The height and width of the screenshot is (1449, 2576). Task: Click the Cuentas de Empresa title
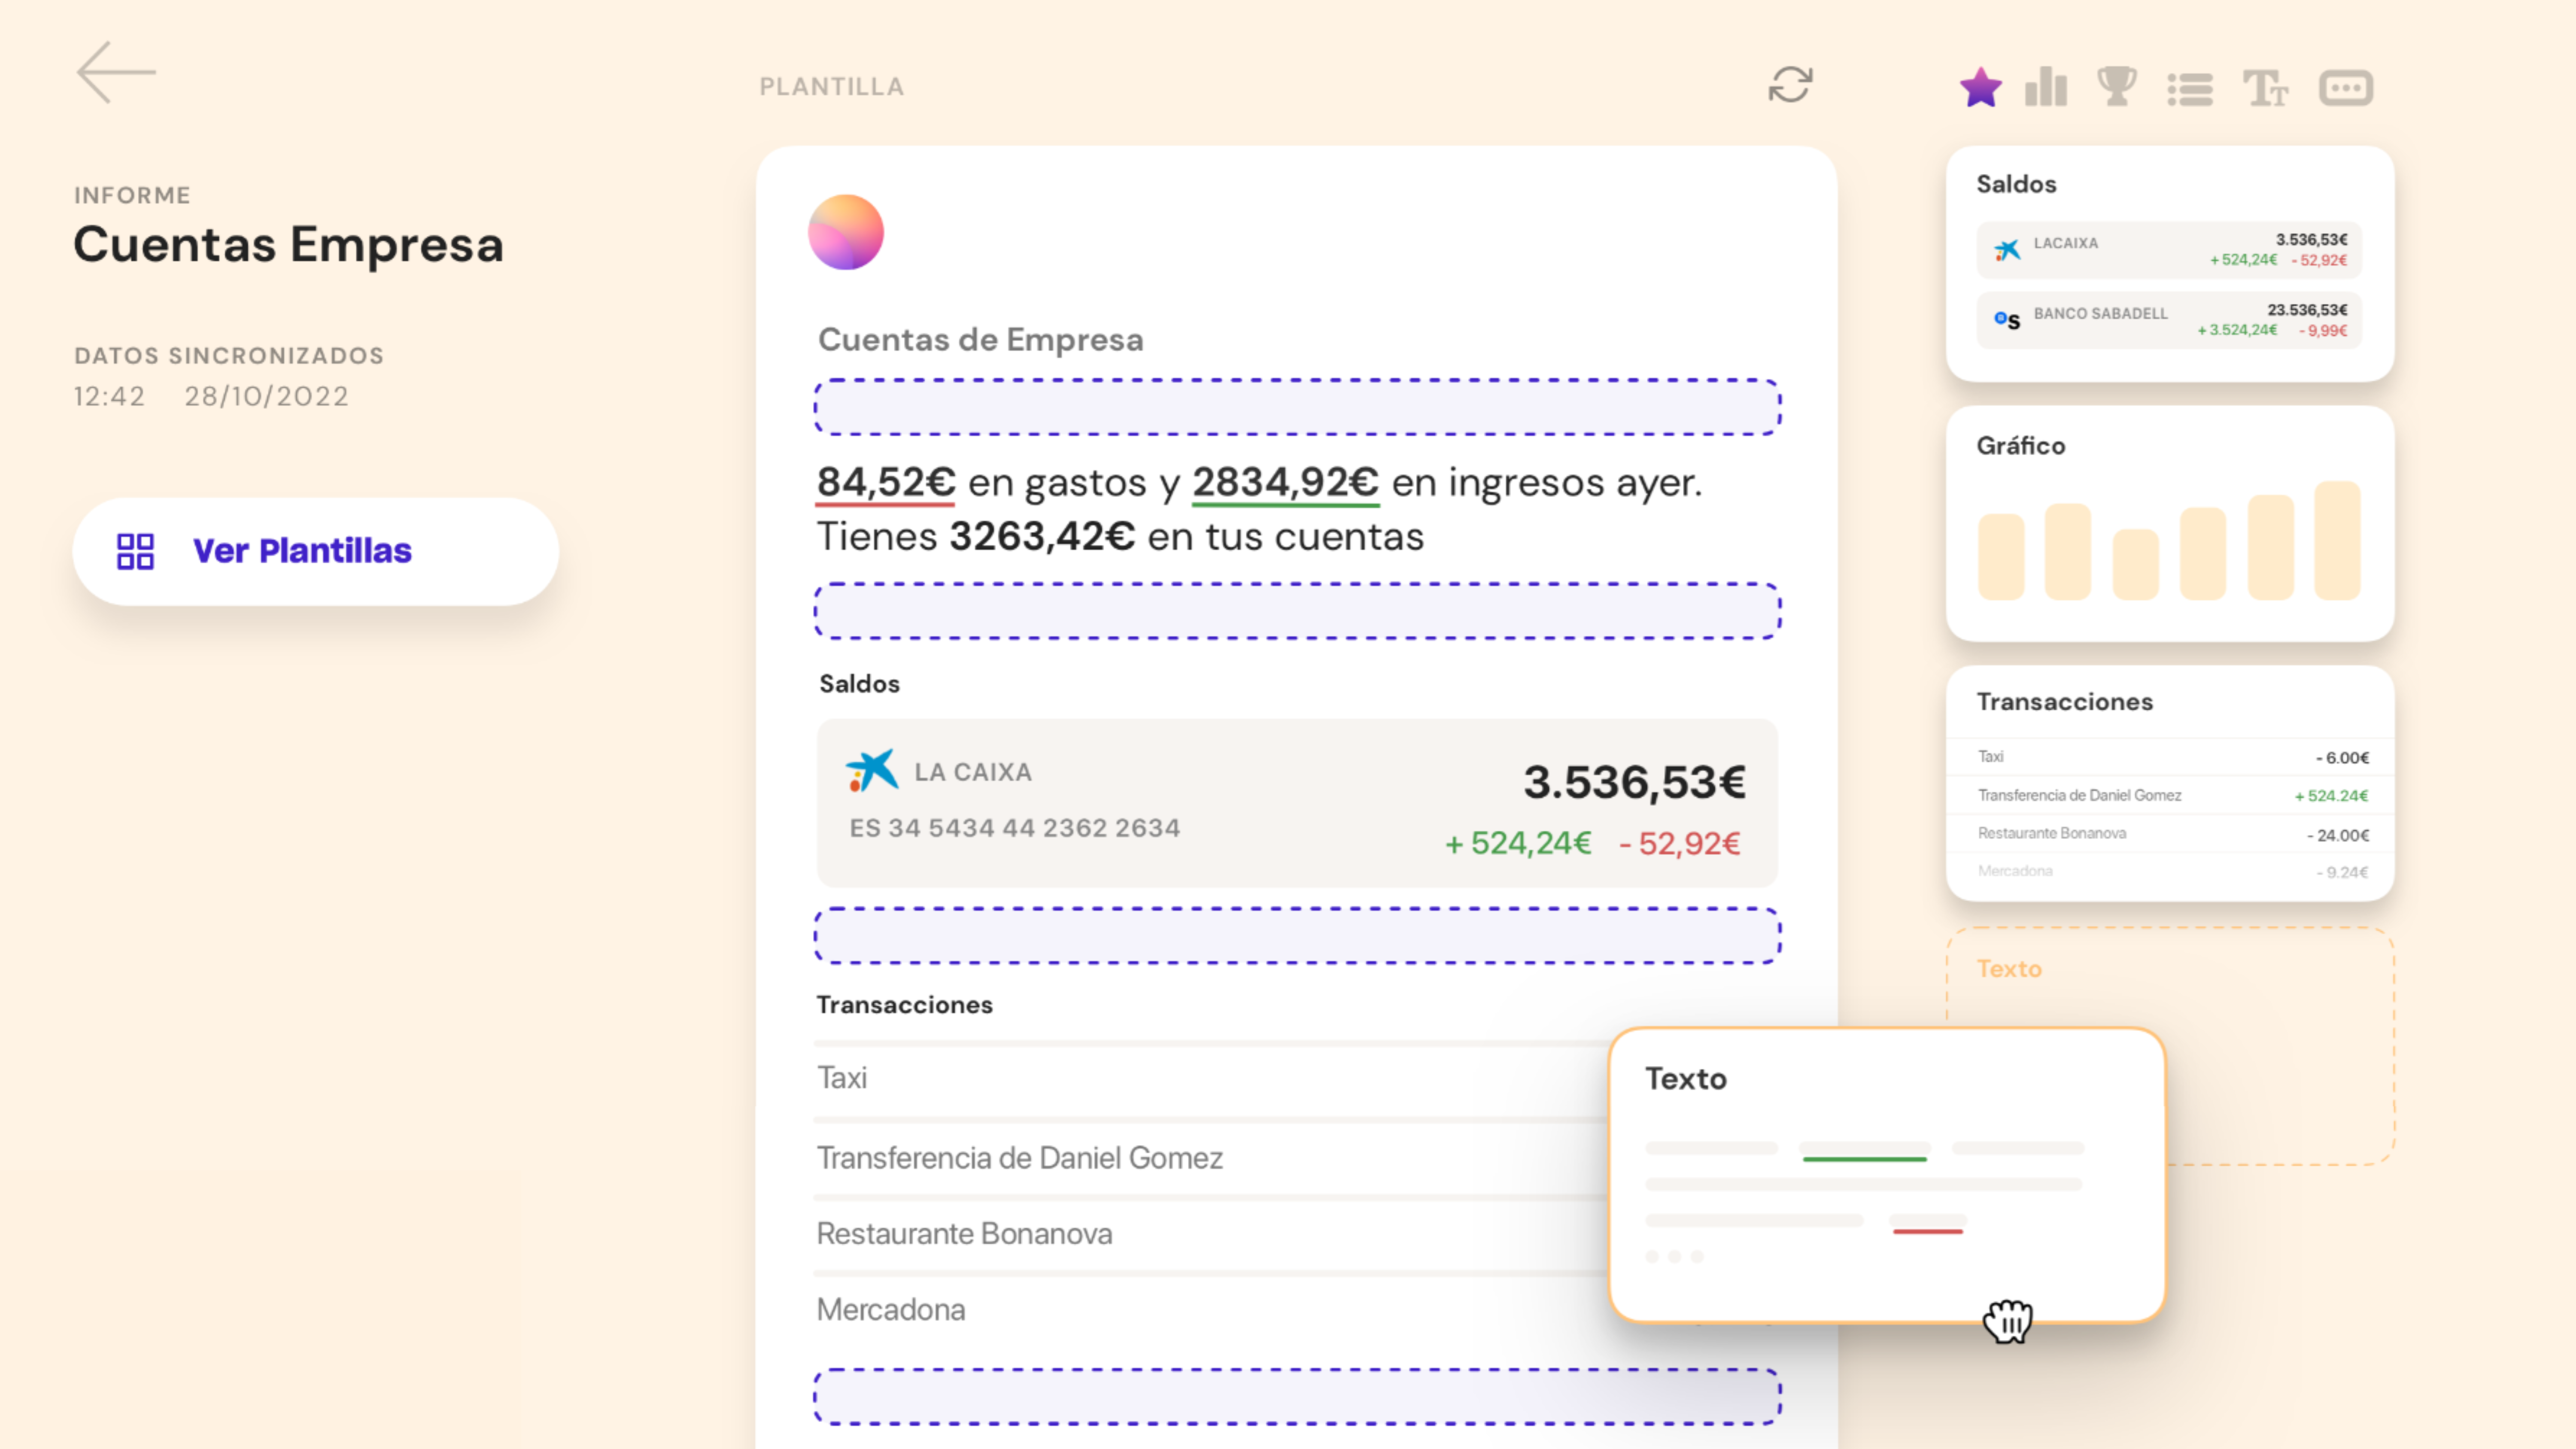click(x=980, y=340)
